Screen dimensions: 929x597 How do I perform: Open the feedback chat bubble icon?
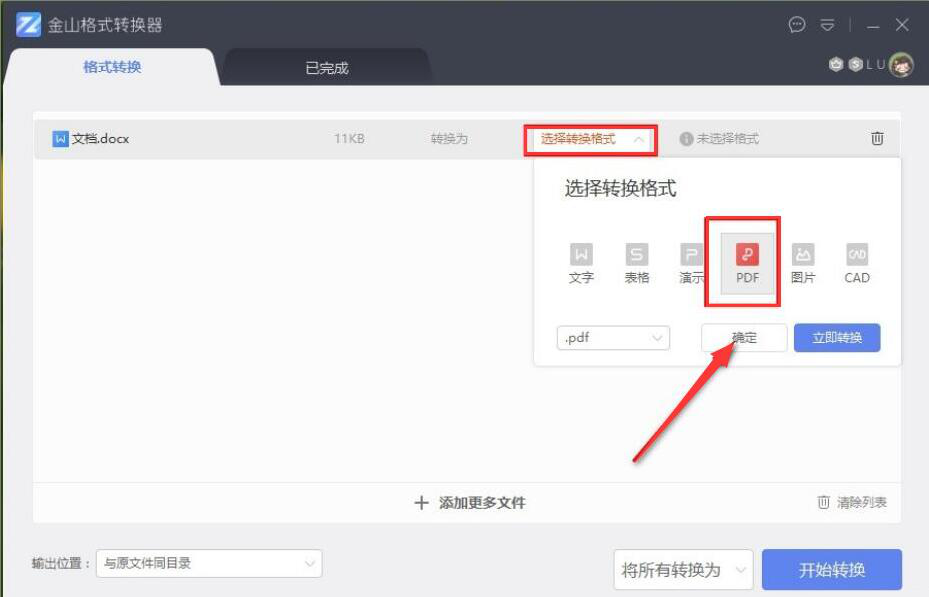pyautogui.click(x=797, y=25)
